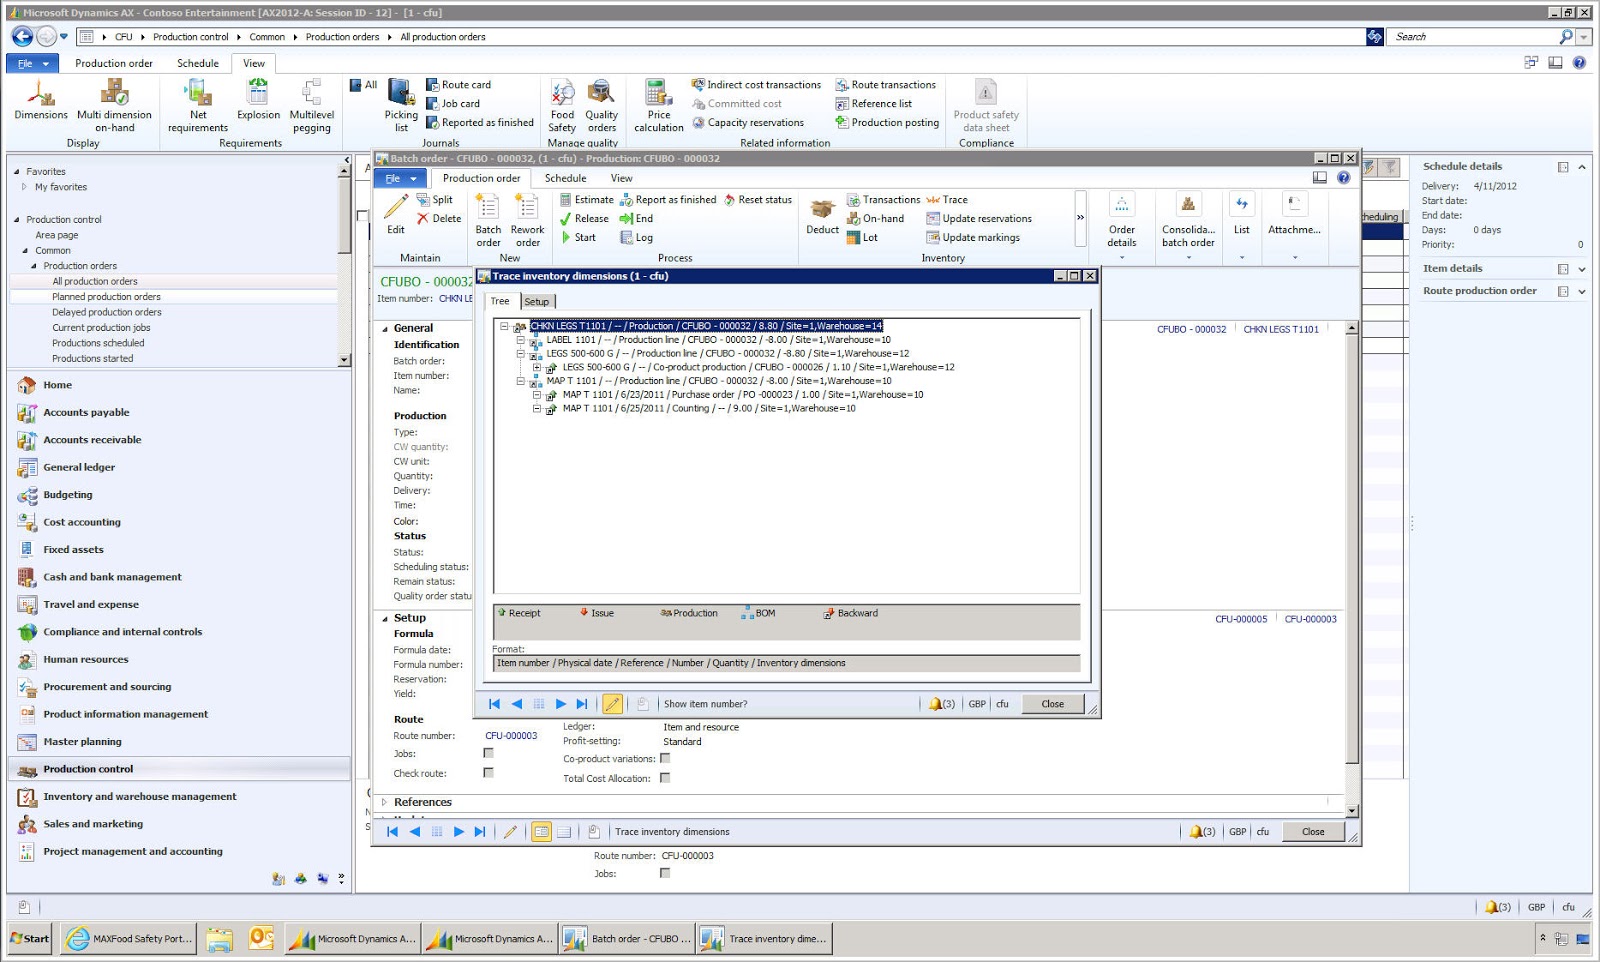This screenshot has width=1600, height=962.
Task: Open Batch order CFUBO taskbar button
Action: (627, 939)
